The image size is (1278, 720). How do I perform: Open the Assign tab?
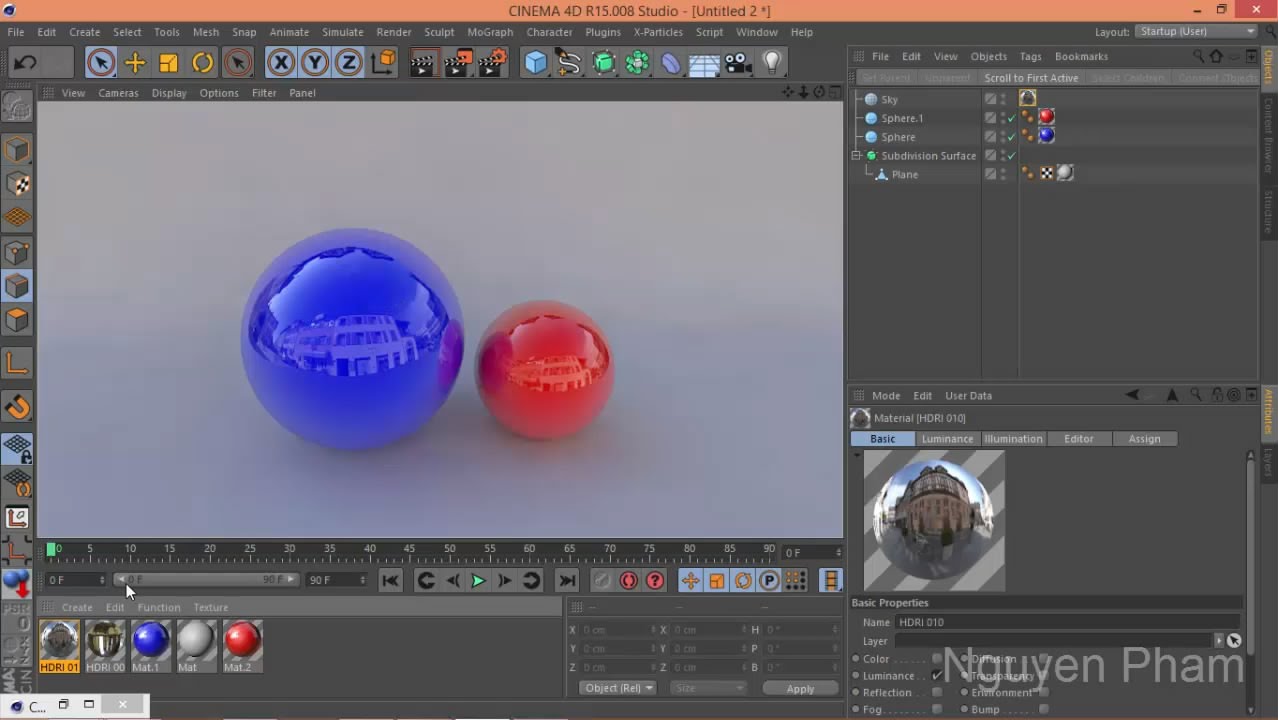[x=1144, y=439]
